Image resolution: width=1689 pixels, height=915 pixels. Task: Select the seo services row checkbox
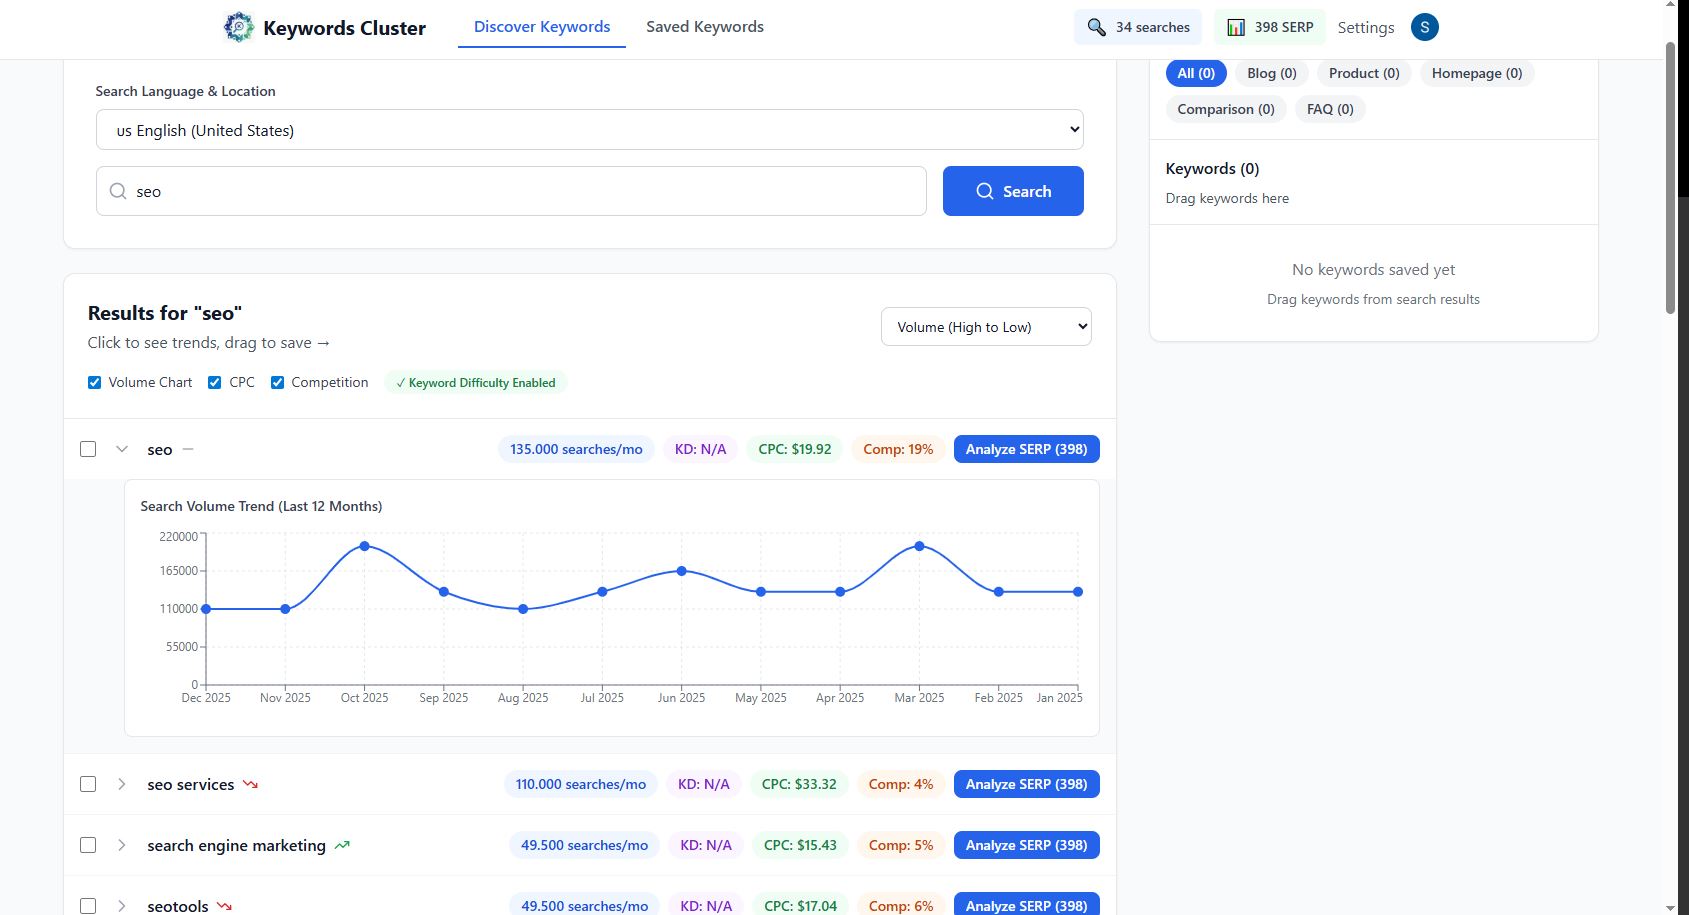pyautogui.click(x=88, y=784)
